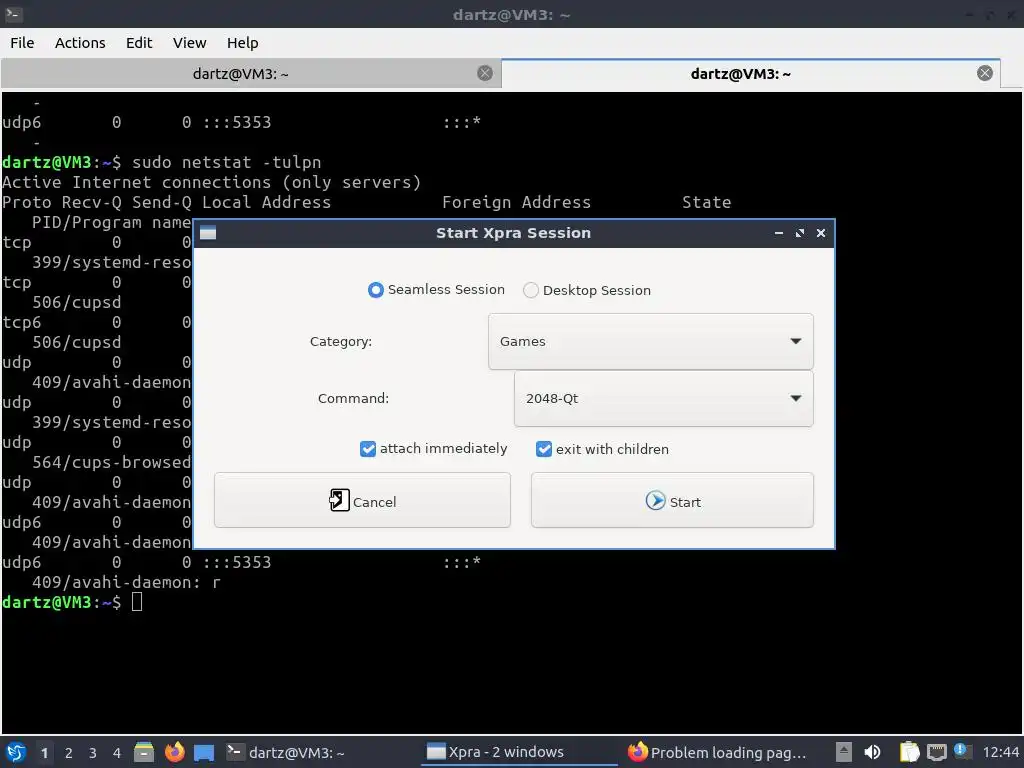Click the show desktop icon in the taskbar

coord(204,752)
